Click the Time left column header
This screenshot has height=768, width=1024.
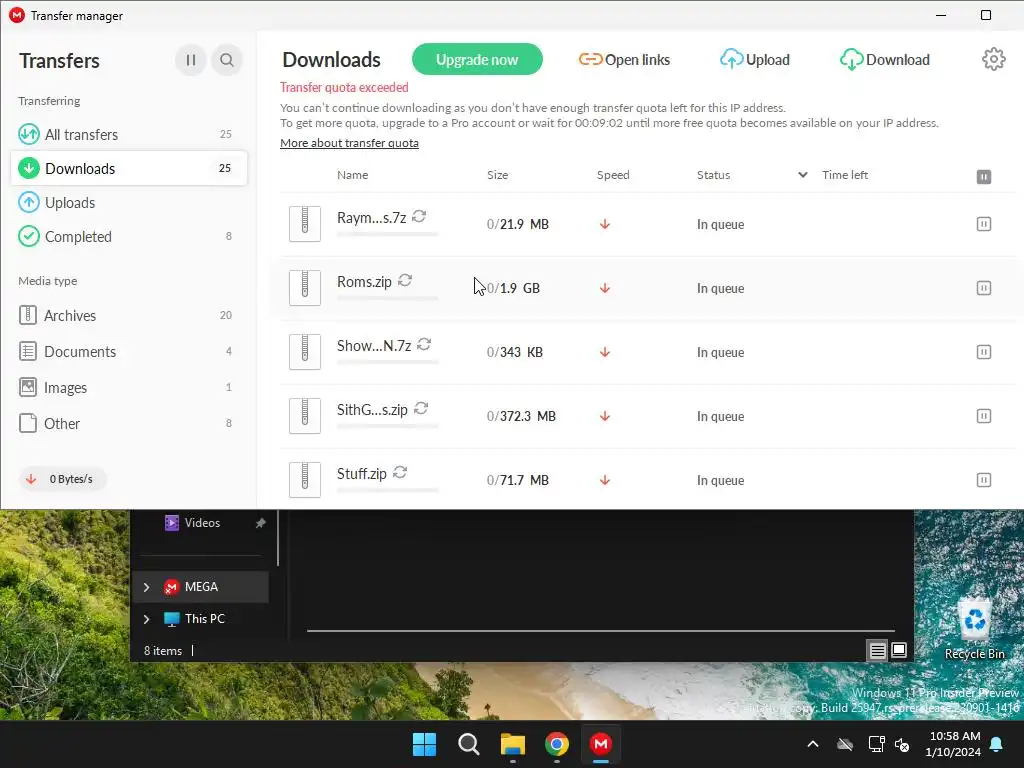click(x=845, y=175)
